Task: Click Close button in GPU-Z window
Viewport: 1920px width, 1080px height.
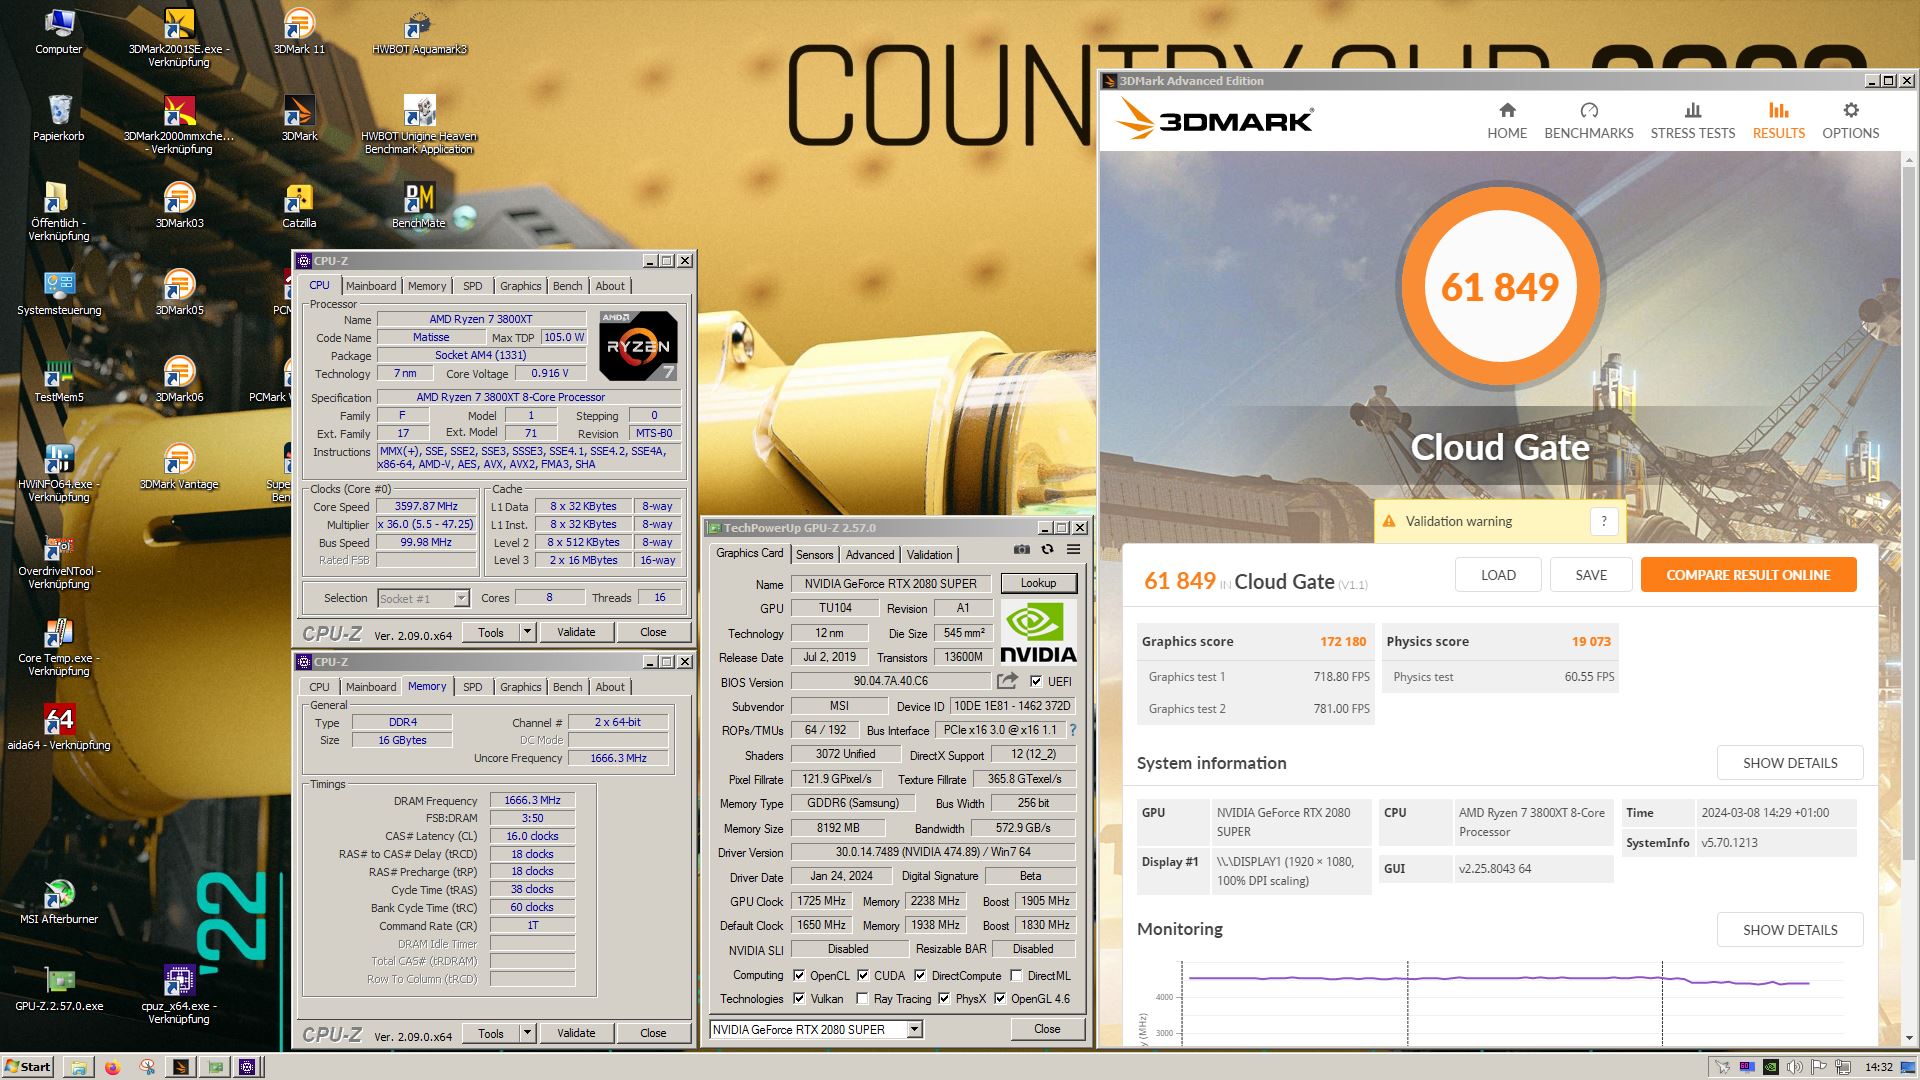Action: coord(1046,1029)
